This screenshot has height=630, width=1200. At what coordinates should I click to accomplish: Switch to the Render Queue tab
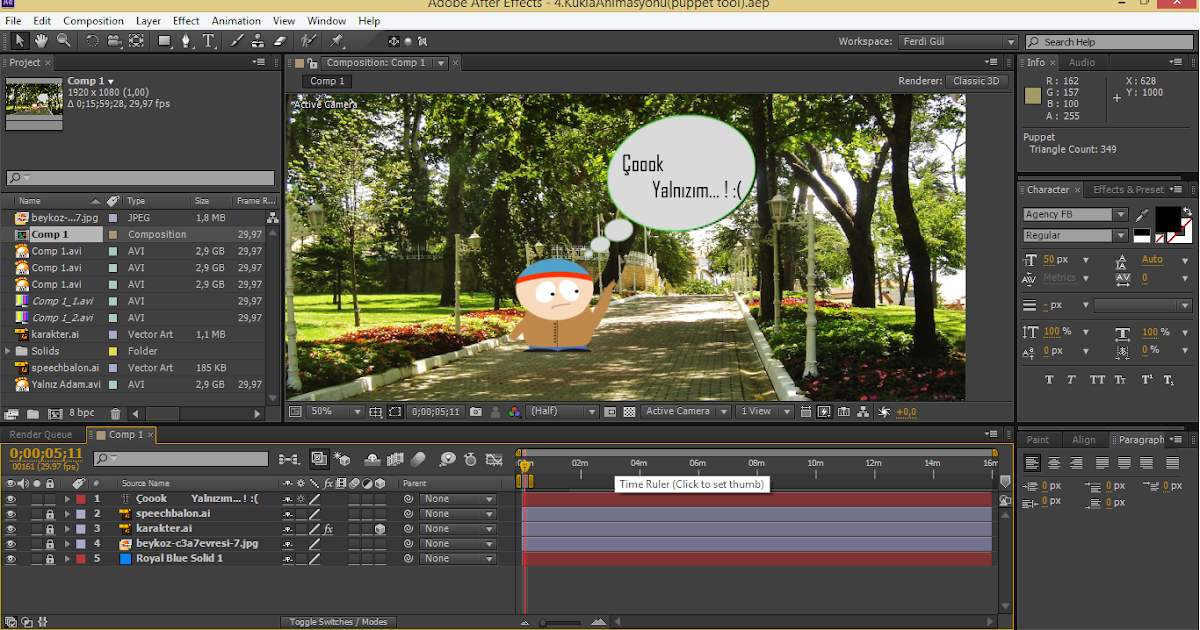(40, 435)
